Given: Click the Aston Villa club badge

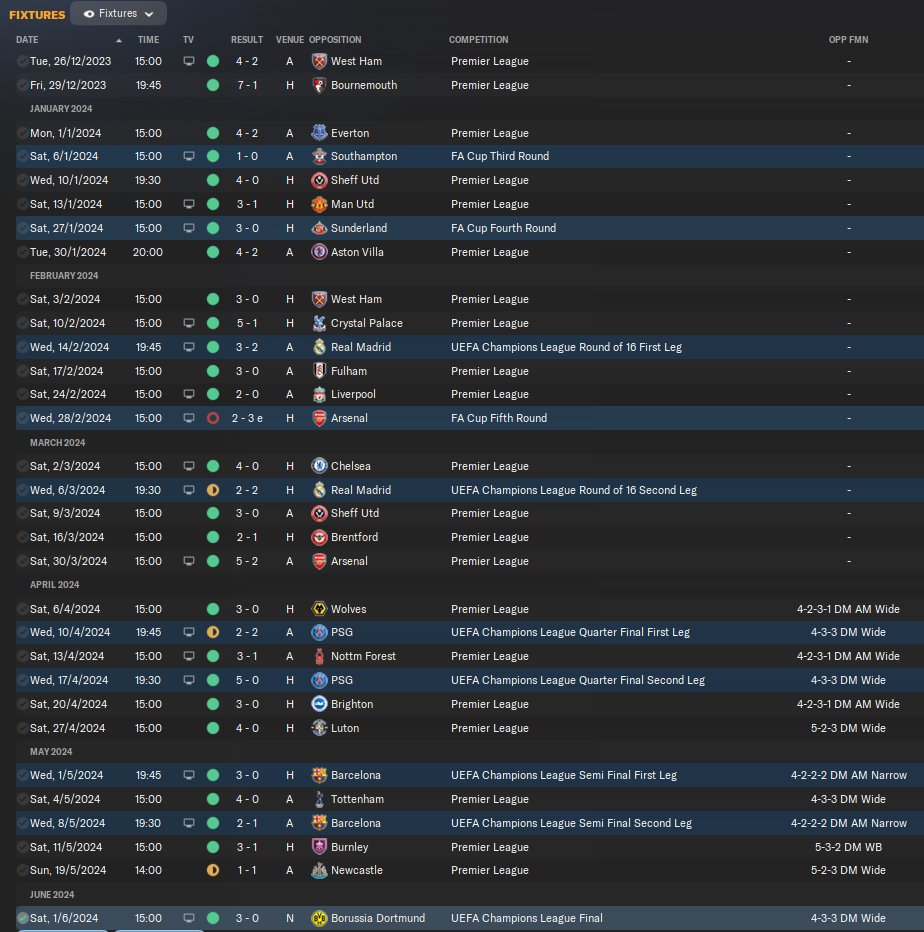Looking at the screenshot, I should [319, 252].
